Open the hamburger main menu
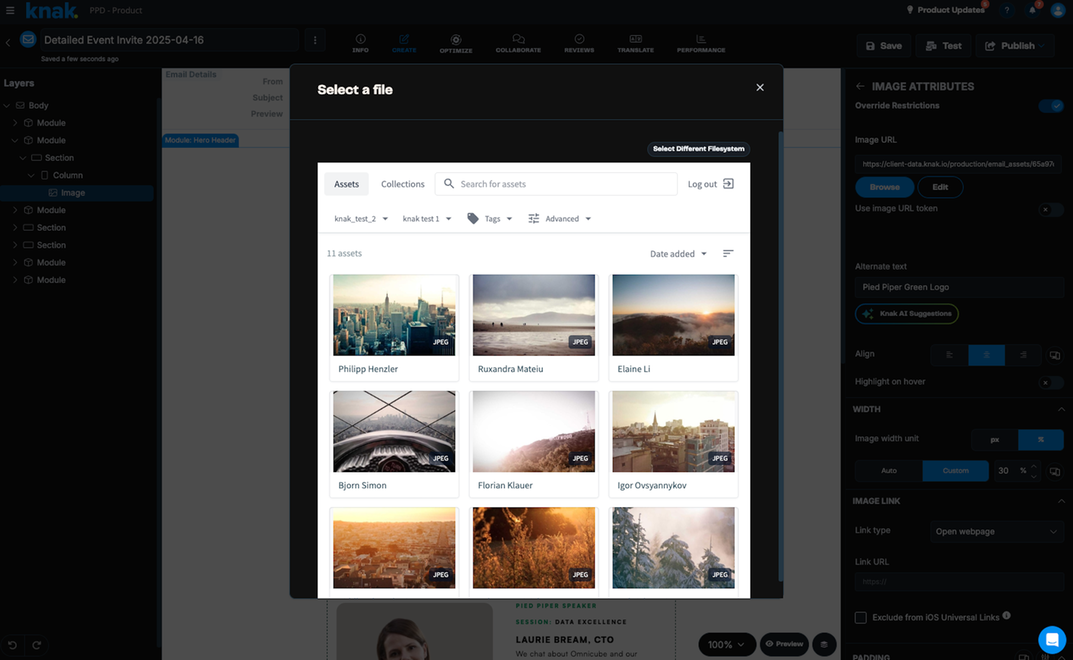 tap(10, 10)
